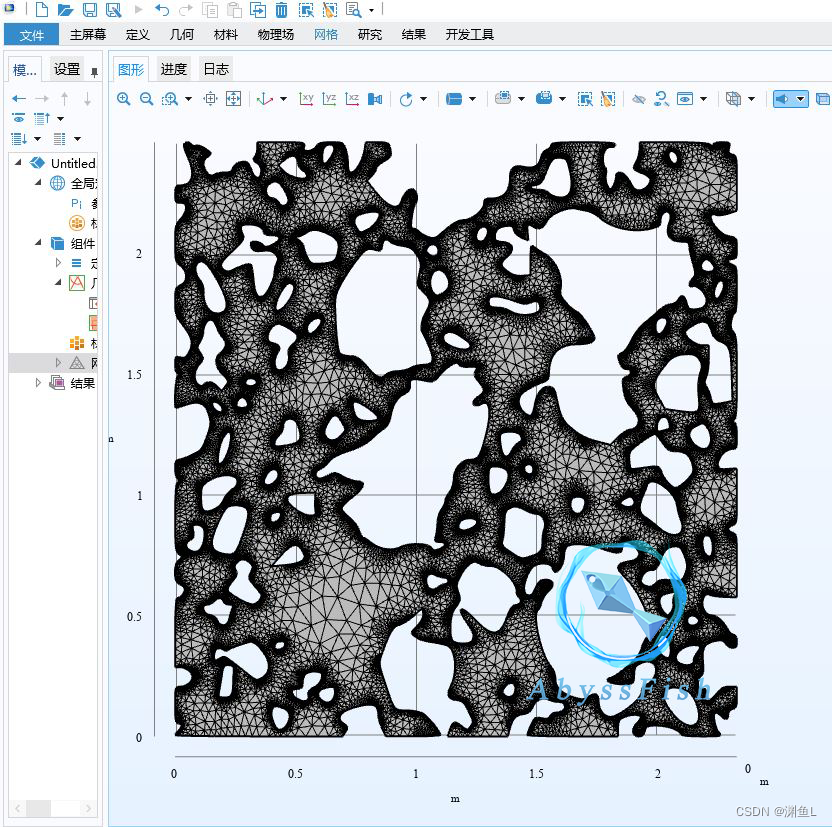Toggle the highlighted scene light button
The width and height of the screenshot is (832, 827).
coord(783,99)
